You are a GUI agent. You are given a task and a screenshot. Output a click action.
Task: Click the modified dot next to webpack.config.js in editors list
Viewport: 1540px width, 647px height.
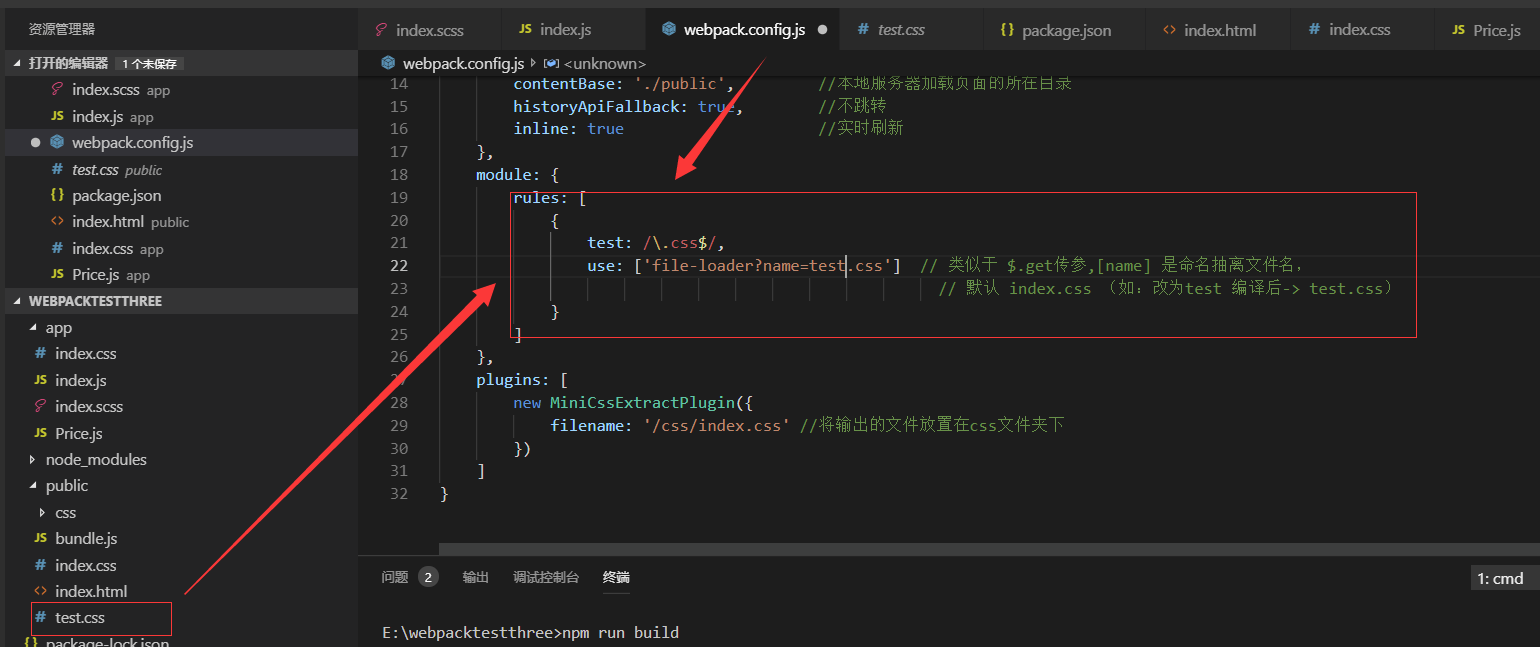(35, 142)
